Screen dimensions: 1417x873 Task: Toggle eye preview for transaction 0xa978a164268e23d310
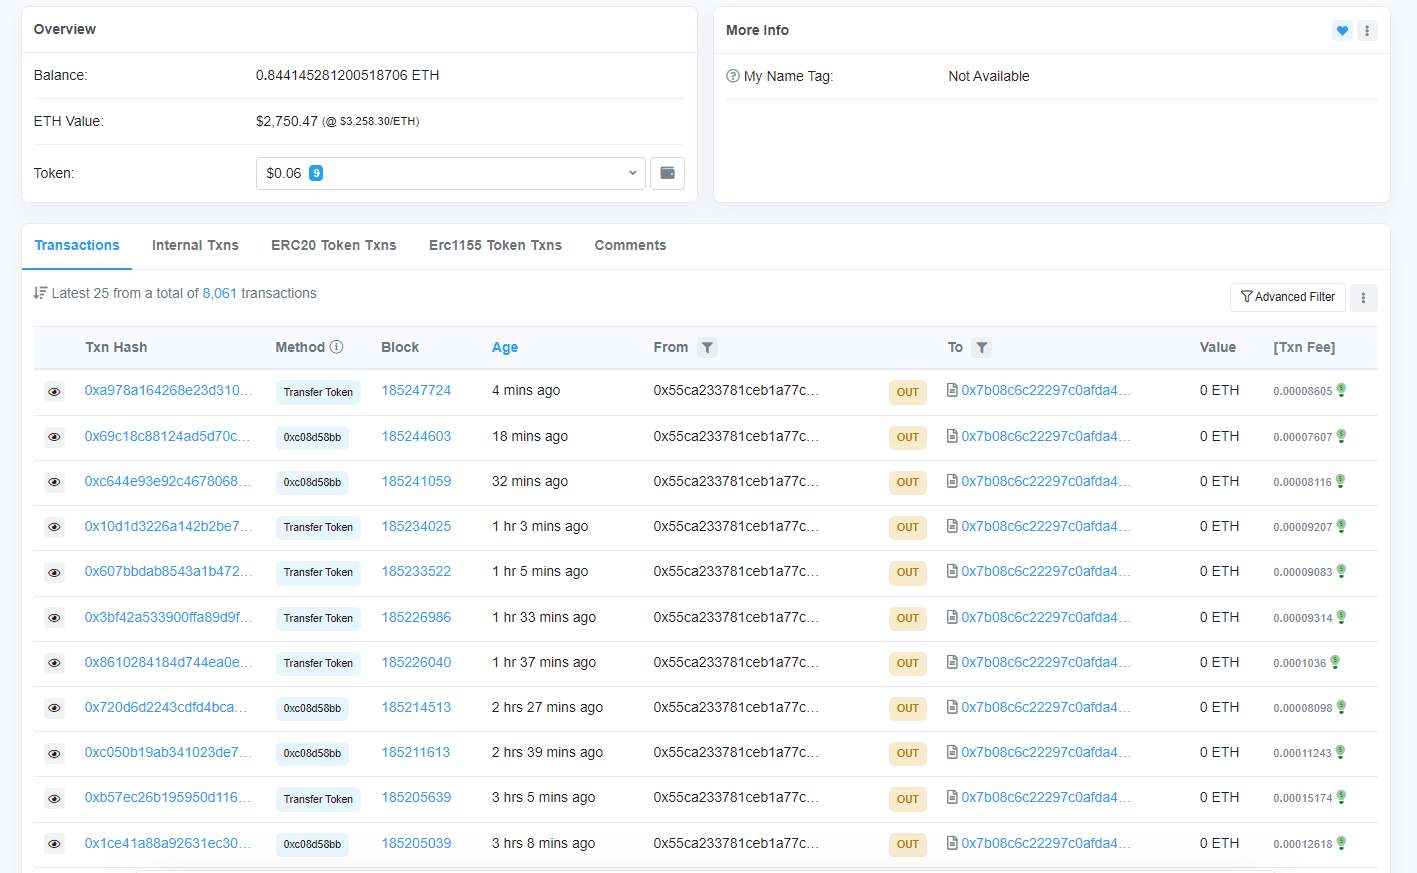[55, 392]
